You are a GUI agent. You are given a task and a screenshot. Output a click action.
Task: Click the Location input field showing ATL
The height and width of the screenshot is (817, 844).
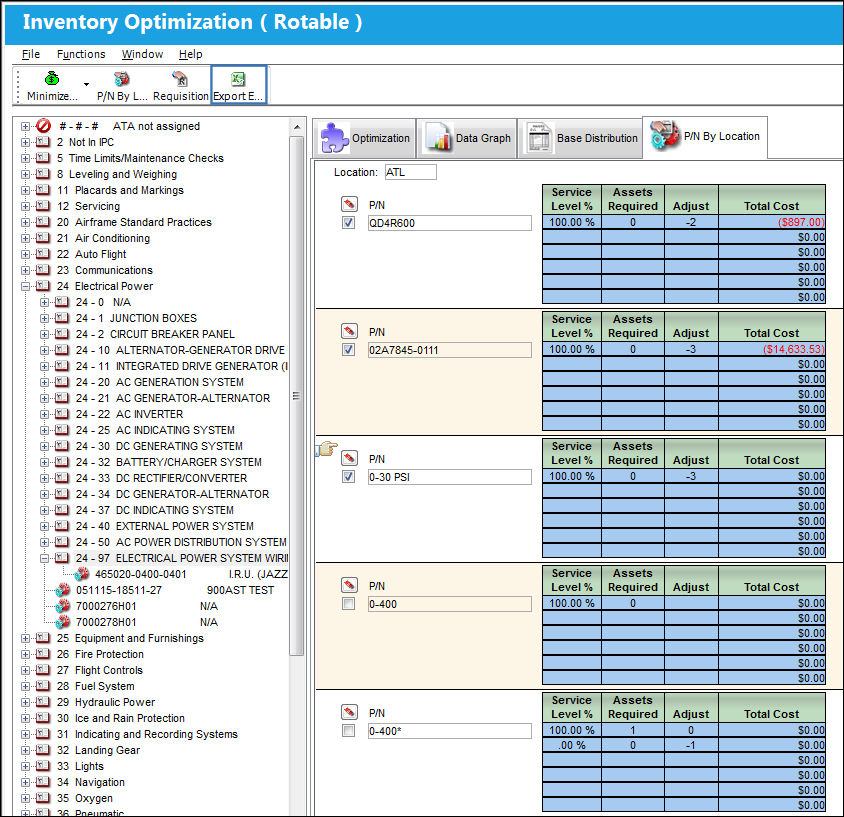411,172
